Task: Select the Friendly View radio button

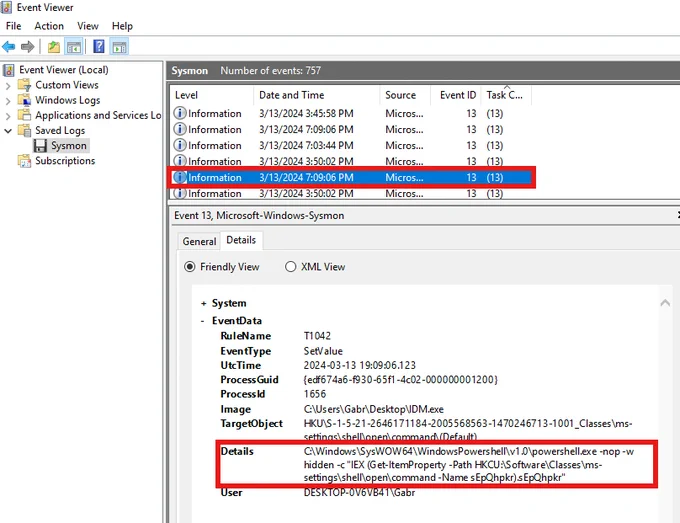Action: 190,267
